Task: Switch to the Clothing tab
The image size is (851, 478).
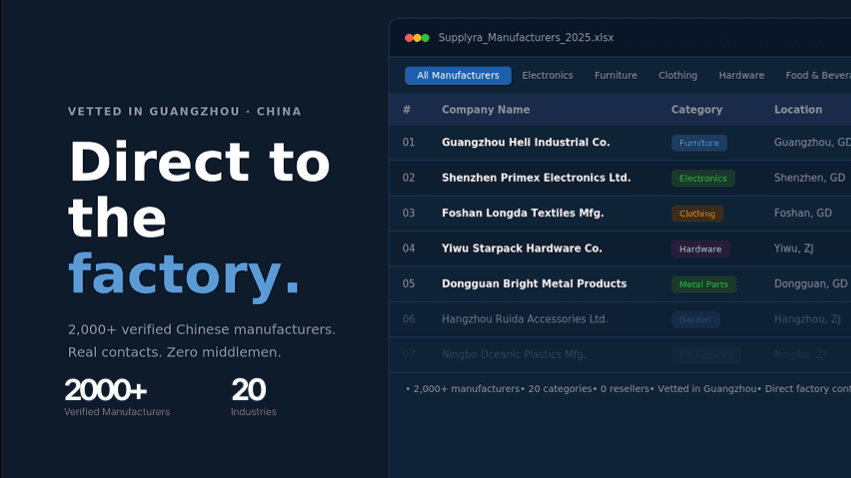Action: tap(678, 75)
